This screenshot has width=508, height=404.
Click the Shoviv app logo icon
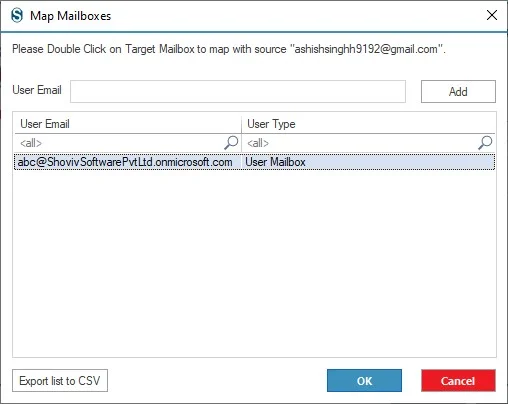pyautogui.click(x=17, y=15)
